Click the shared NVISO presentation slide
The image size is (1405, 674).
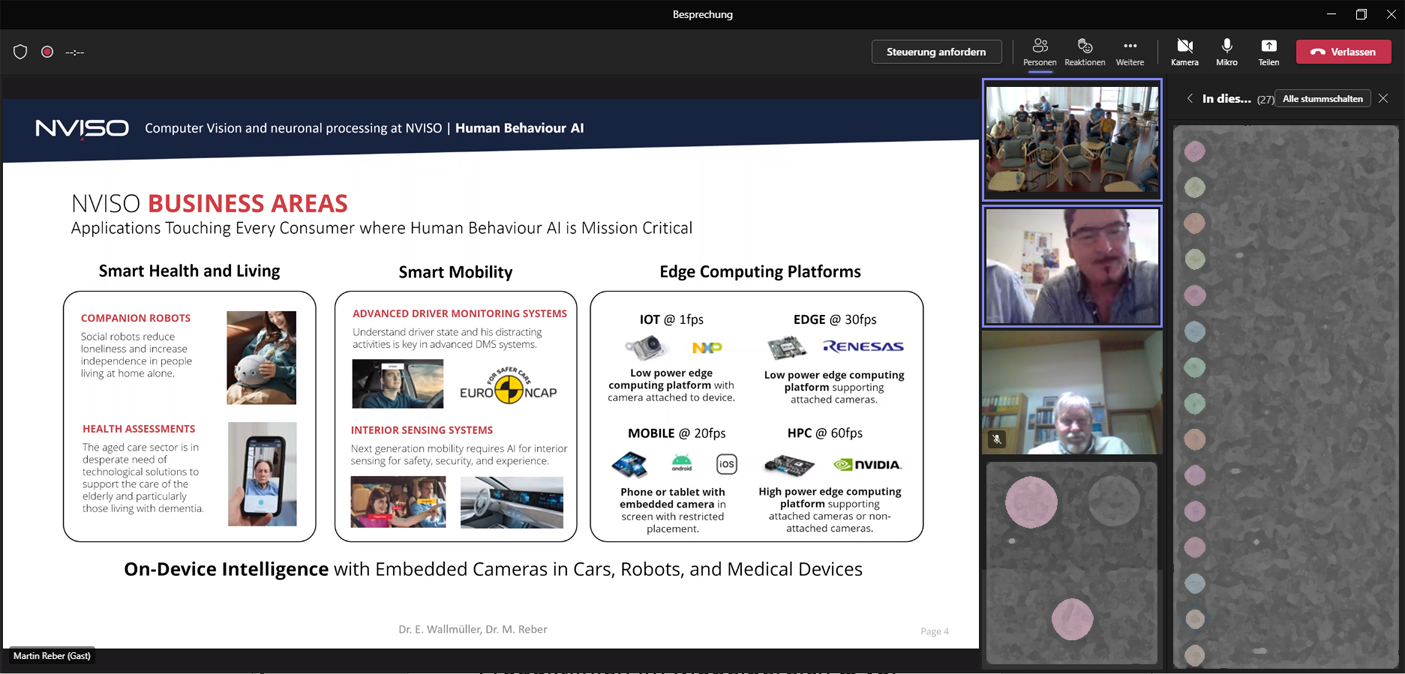pyautogui.click(x=490, y=380)
